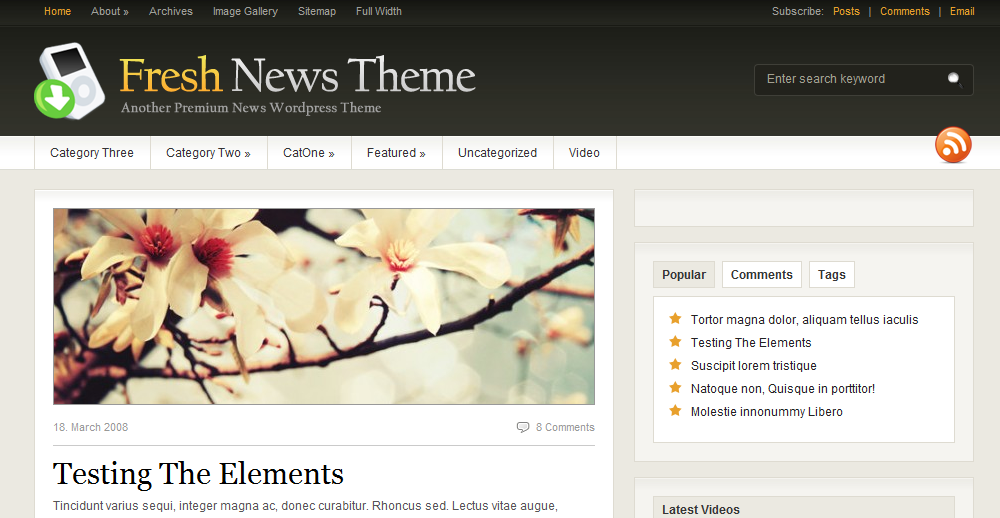Viewport: 1000px width, 518px height.
Task: Expand the About menu in top bar
Action: pos(109,12)
